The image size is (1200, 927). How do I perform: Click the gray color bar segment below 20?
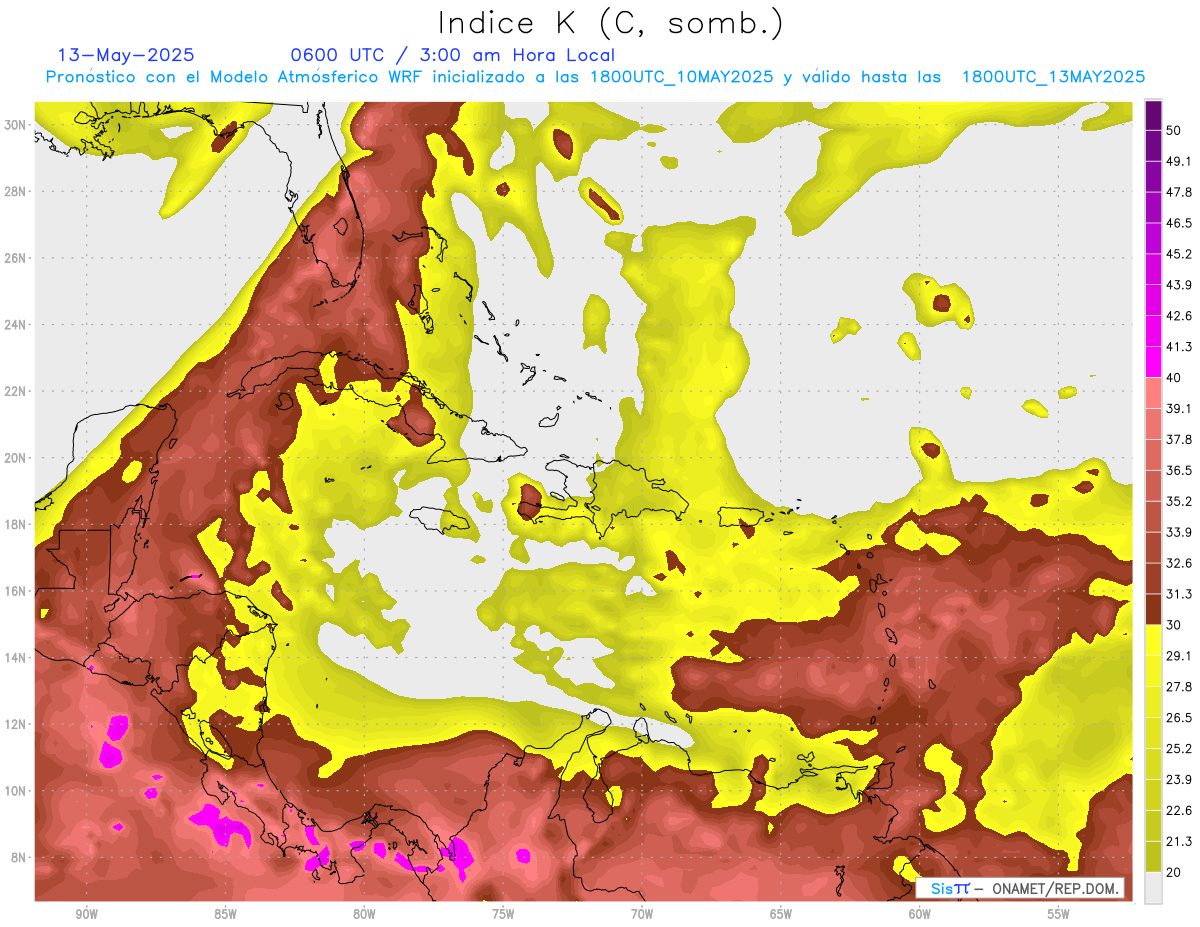[1153, 888]
